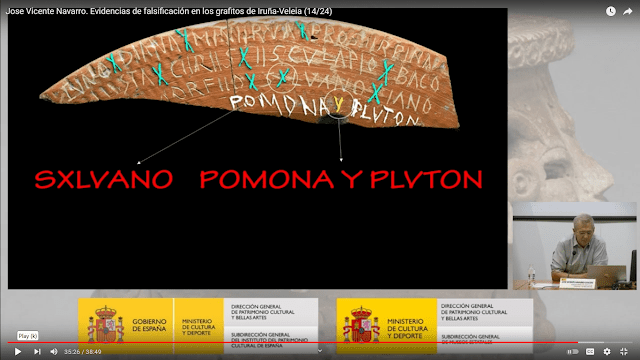Click the speaker webcam inset
Screen dimensions: 640x360
click(x=575, y=246)
